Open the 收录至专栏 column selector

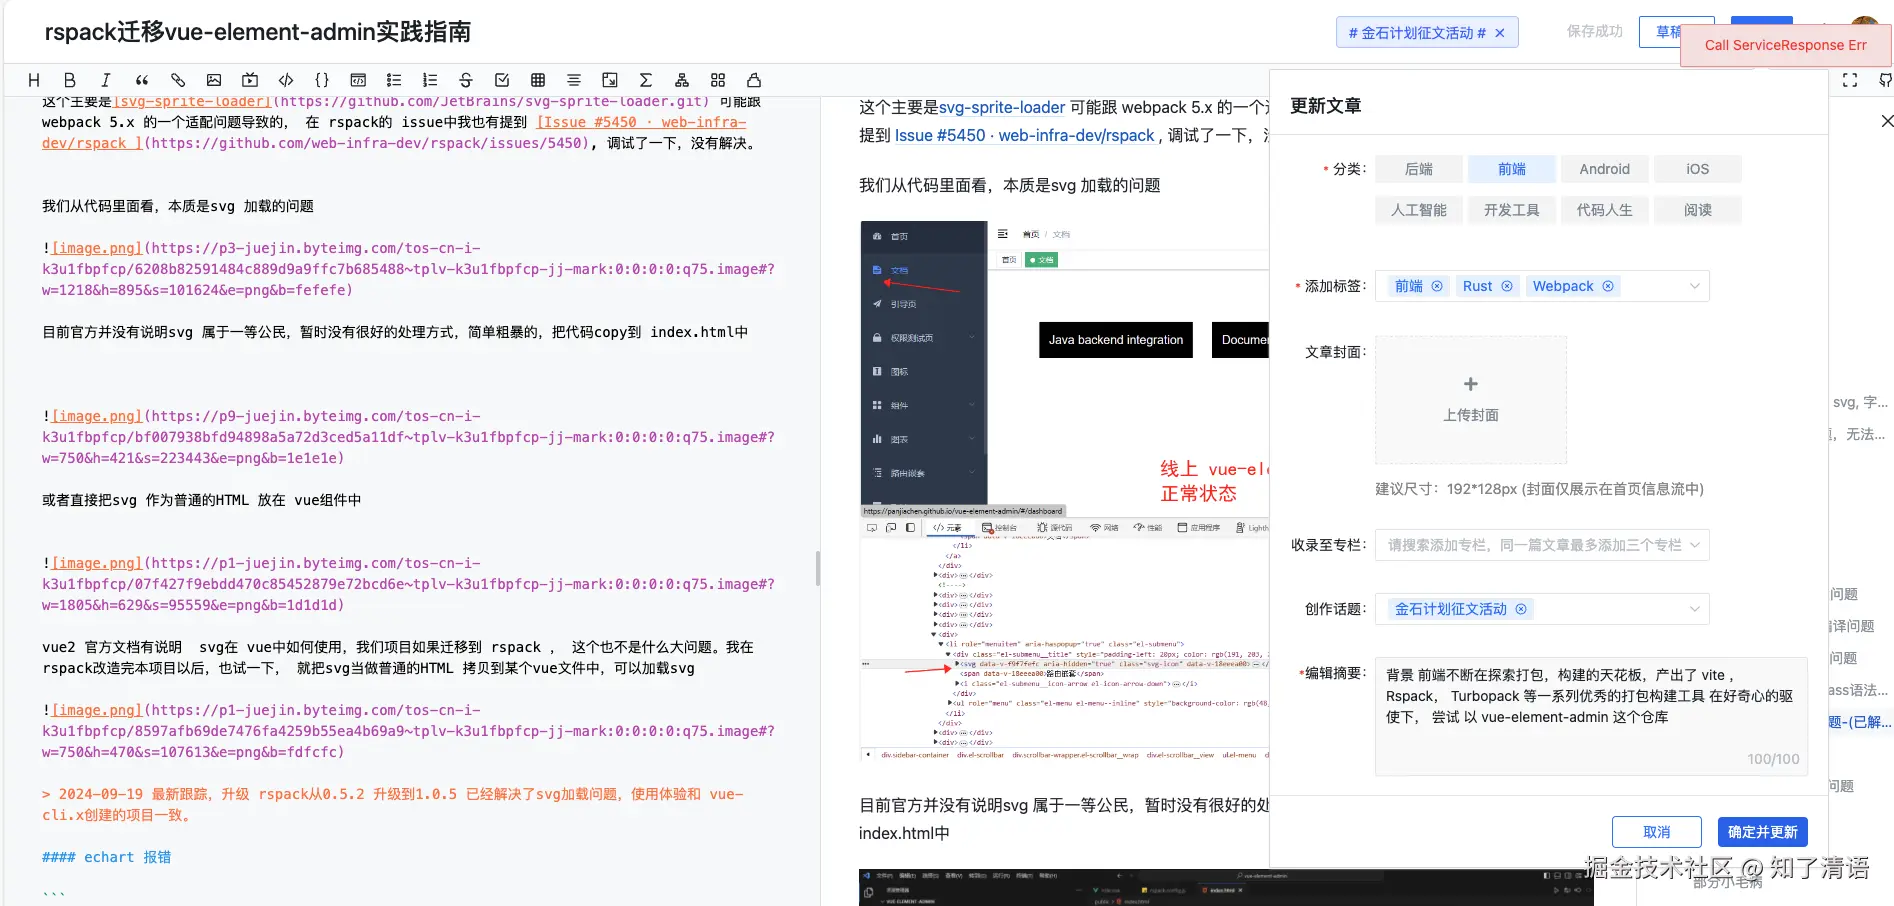(x=1540, y=545)
